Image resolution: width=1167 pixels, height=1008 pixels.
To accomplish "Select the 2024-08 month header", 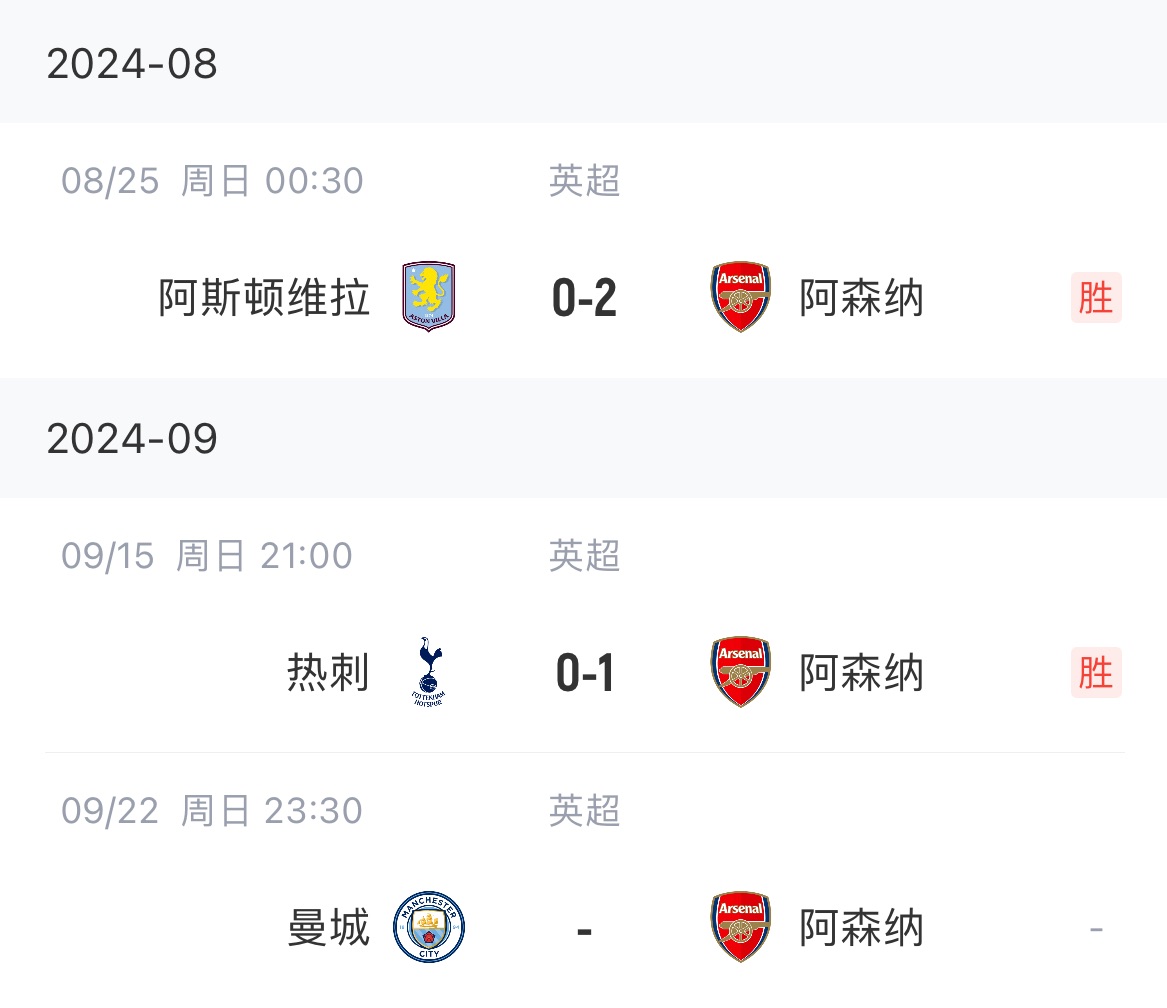I will click(x=132, y=64).
